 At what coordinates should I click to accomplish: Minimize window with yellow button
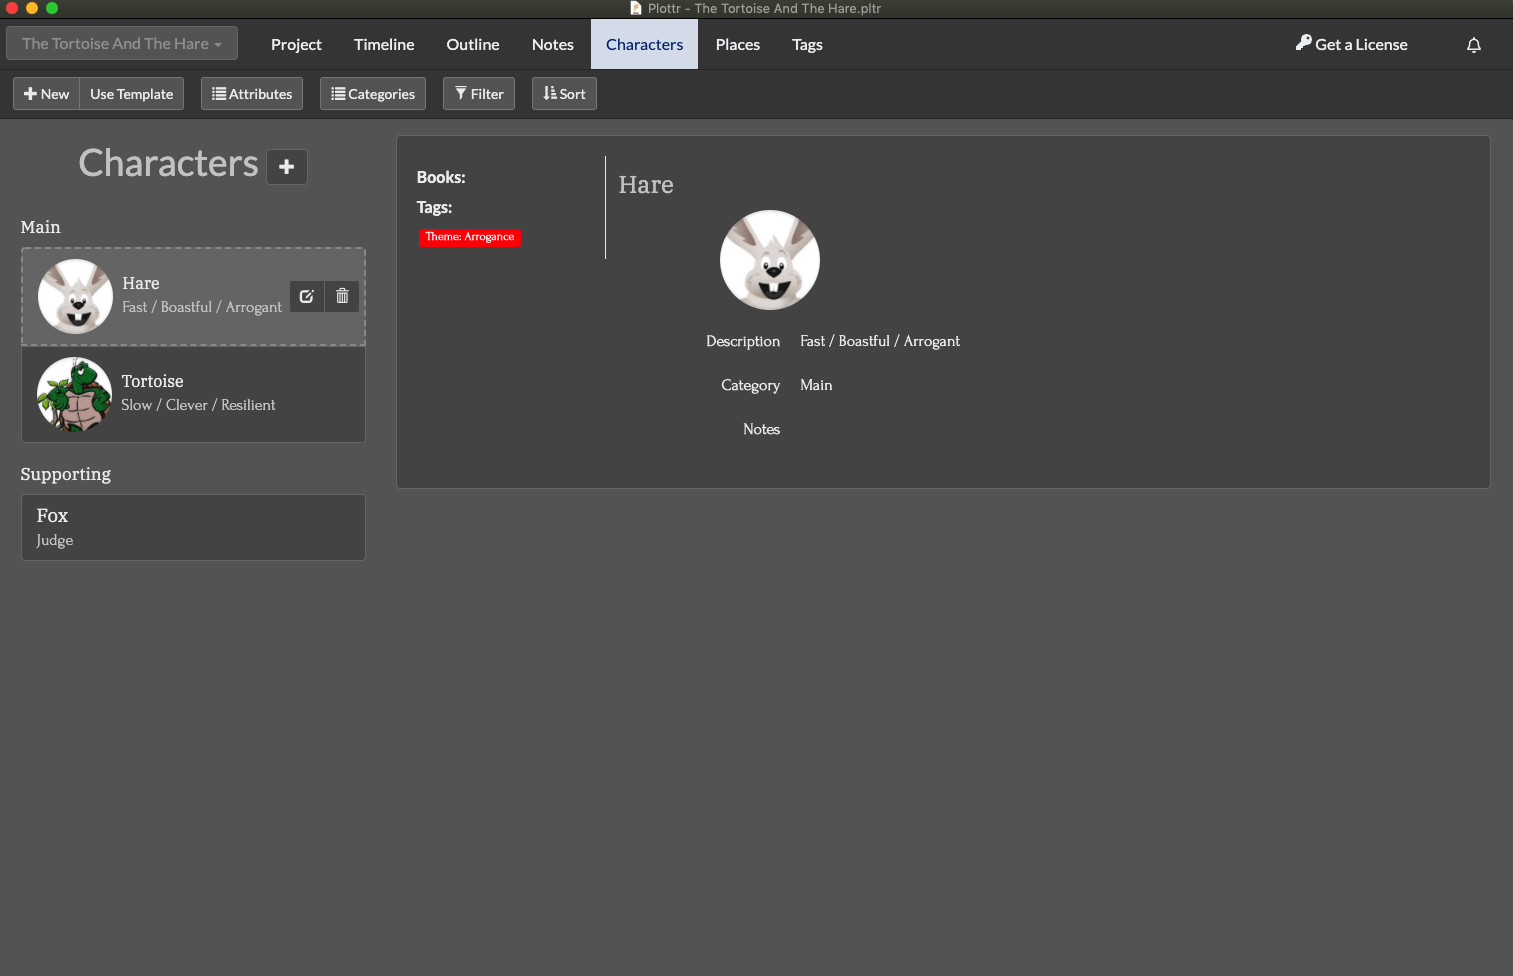tap(32, 8)
